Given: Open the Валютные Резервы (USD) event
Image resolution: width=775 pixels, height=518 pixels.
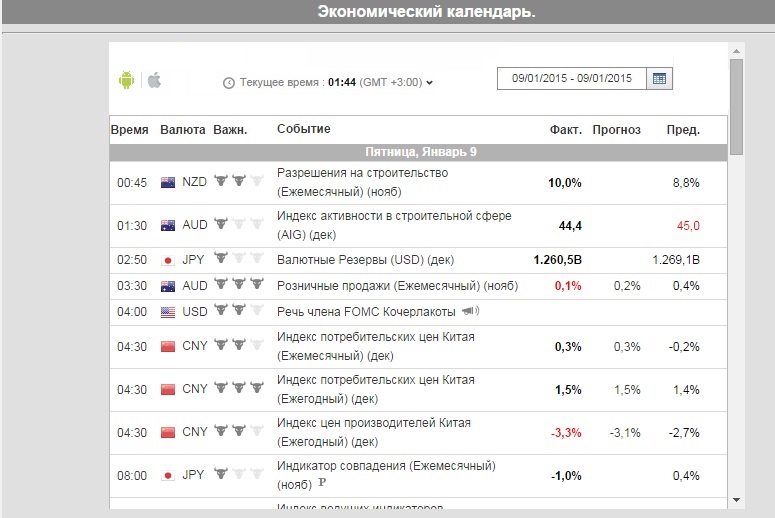Looking at the screenshot, I should pos(365,260).
